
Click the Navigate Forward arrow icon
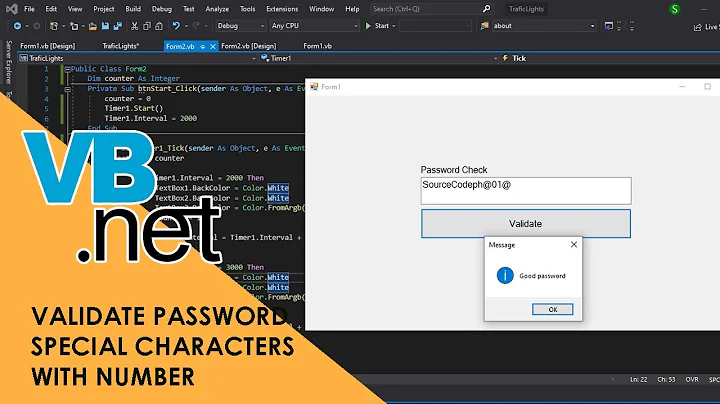pos(36,26)
